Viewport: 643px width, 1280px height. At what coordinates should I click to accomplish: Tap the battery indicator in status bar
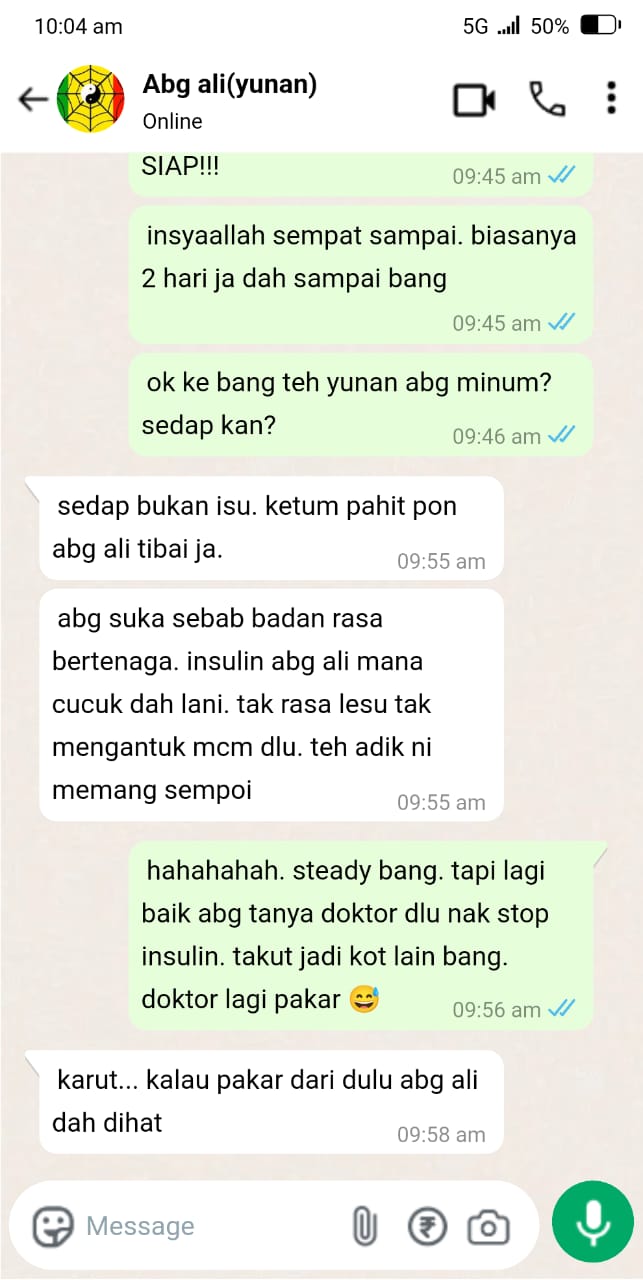pos(600,25)
